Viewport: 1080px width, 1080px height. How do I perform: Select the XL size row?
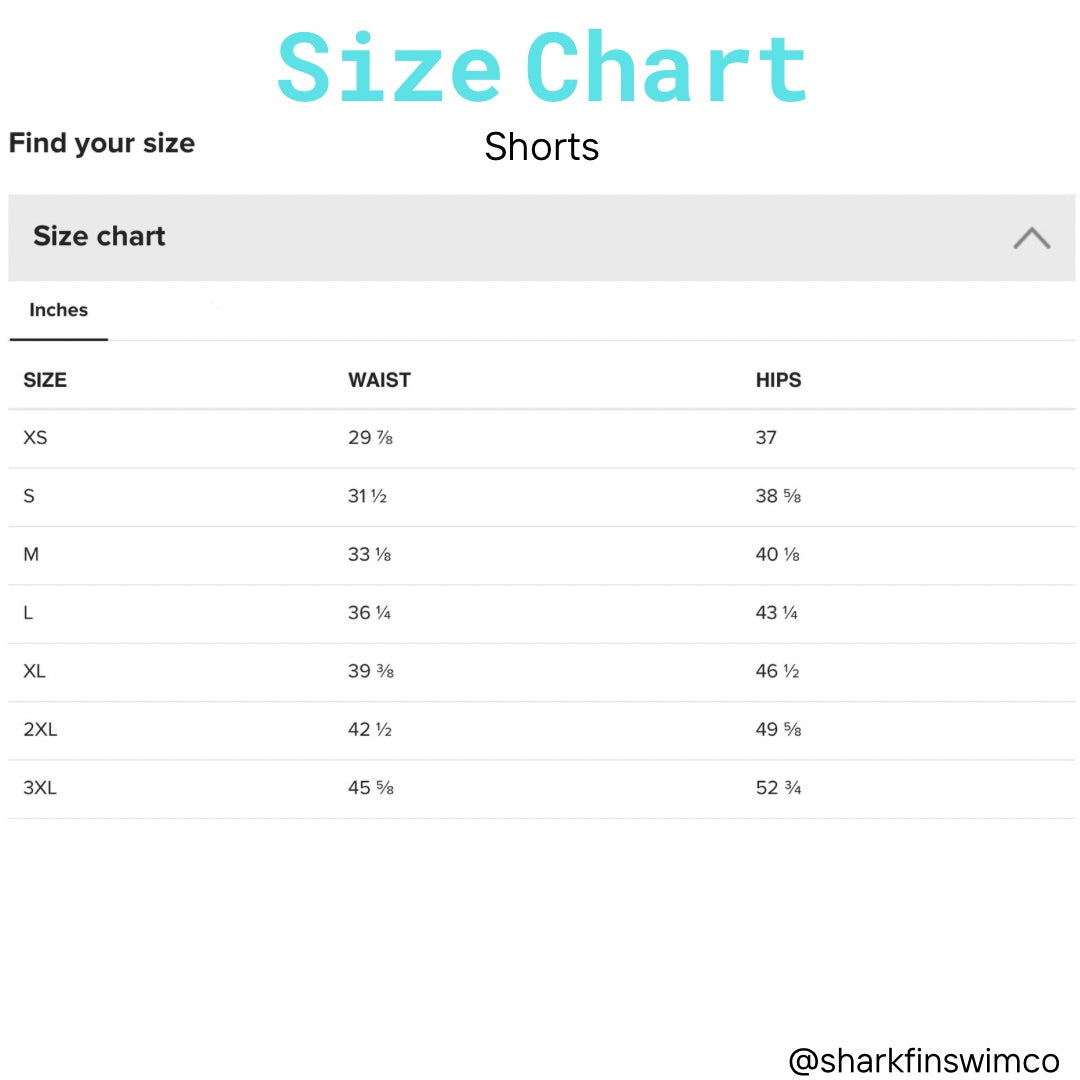click(x=35, y=671)
